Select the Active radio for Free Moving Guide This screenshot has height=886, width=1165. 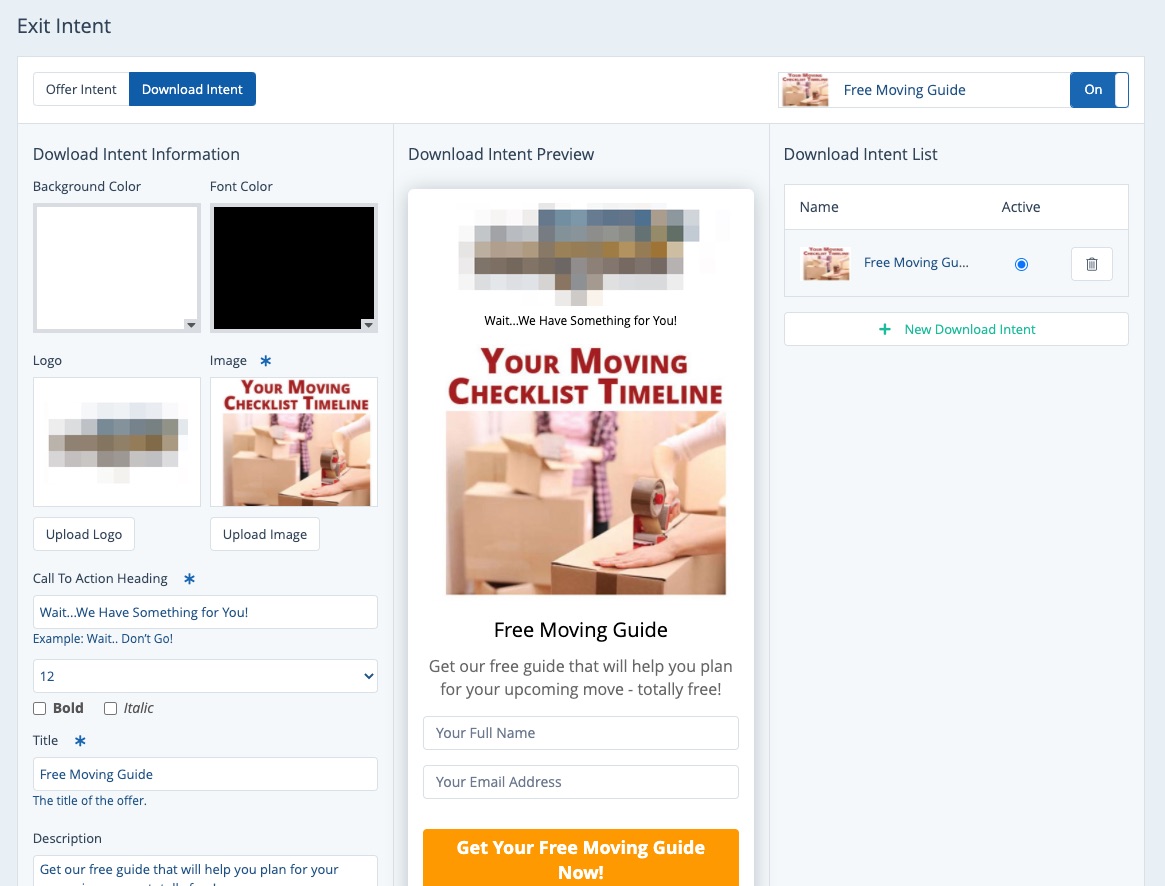click(1021, 264)
